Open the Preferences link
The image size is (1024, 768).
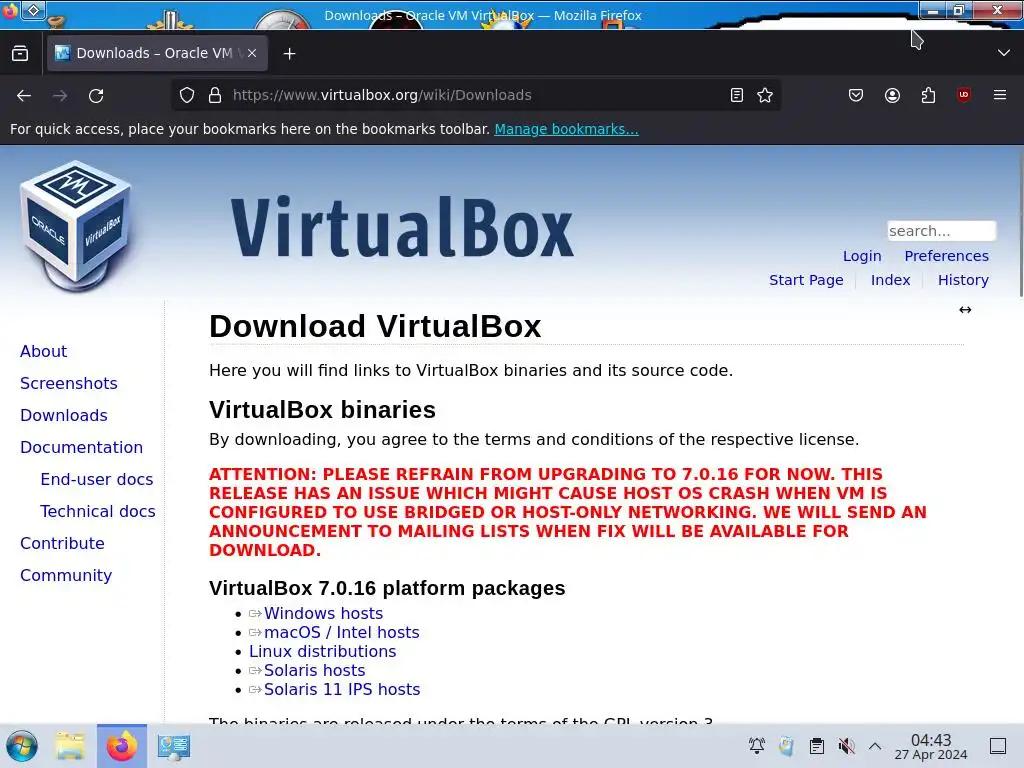pyautogui.click(x=946, y=256)
